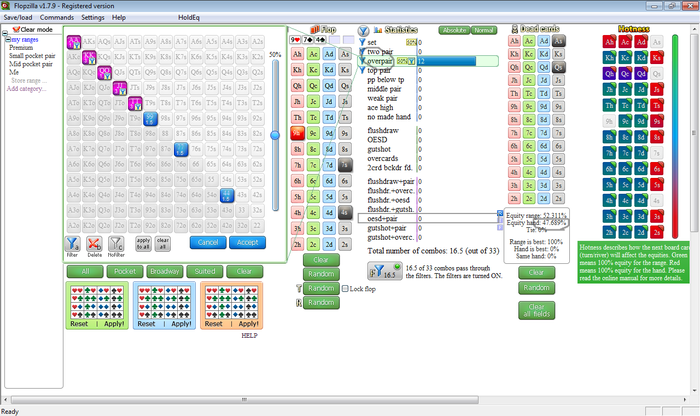Click the Me range in sidebar
This screenshot has height=416, width=700.
coord(14,72)
